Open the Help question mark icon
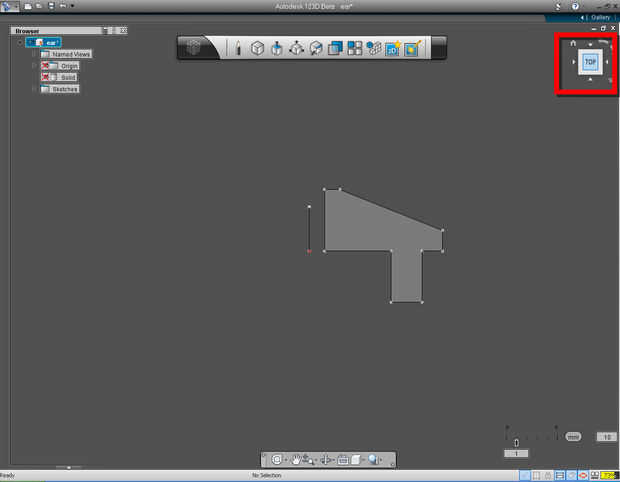The width and height of the screenshot is (620, 482). coord(575,6)
